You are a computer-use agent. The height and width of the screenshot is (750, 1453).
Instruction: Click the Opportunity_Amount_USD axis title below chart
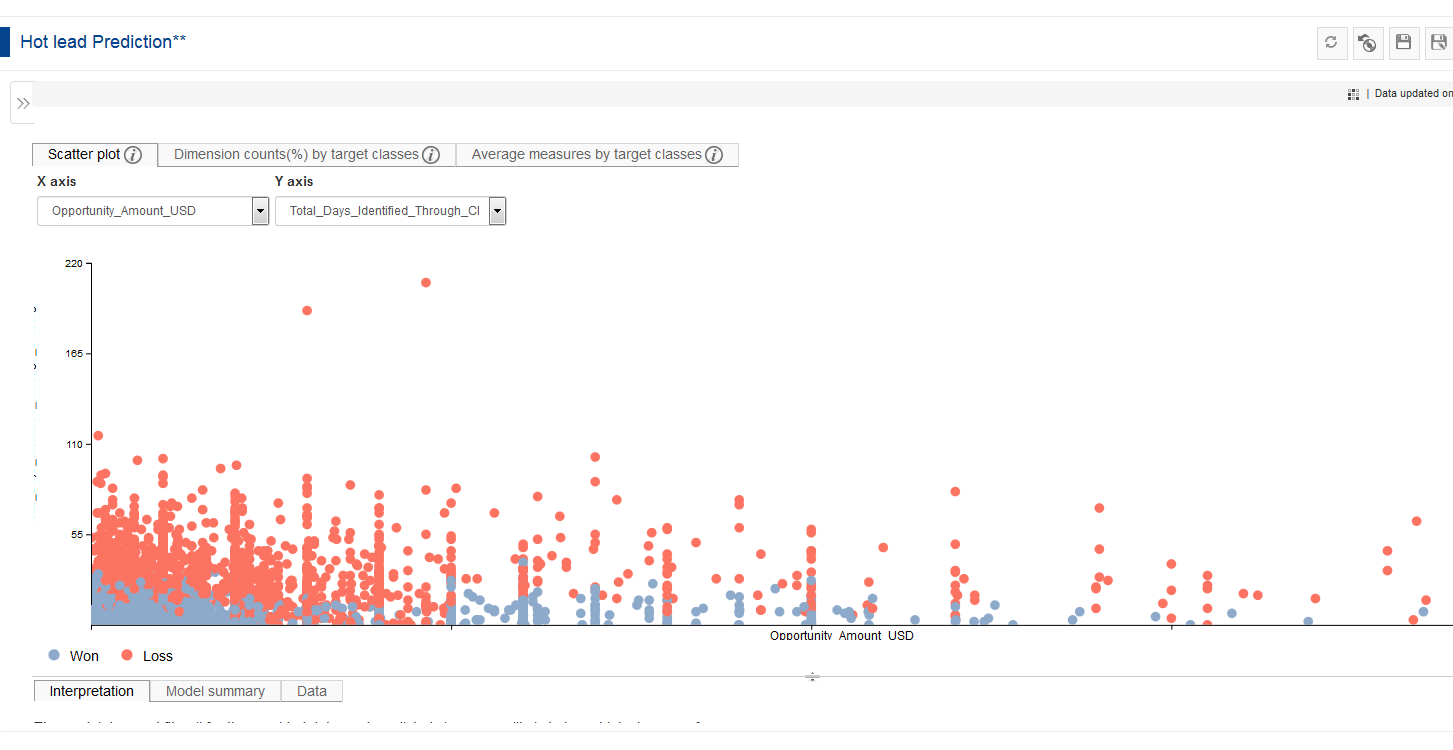tap(841, 636)
